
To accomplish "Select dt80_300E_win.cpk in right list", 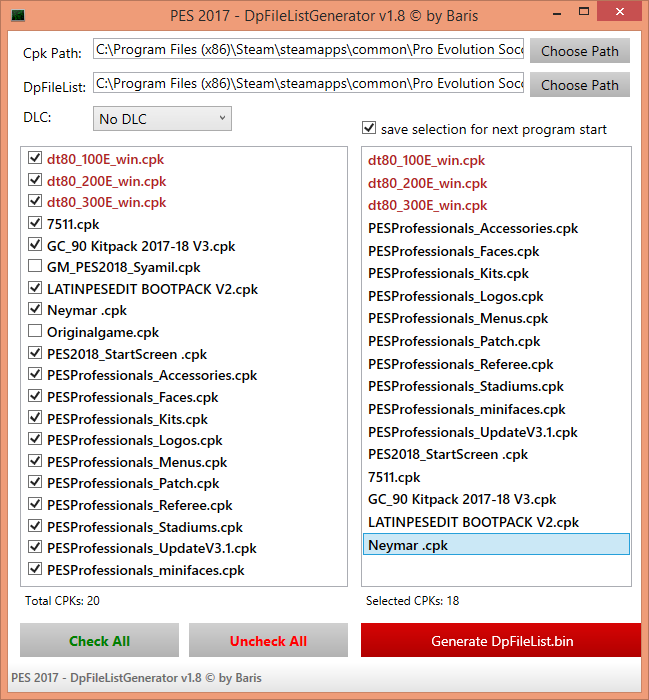I will click(x=496, y=205).
